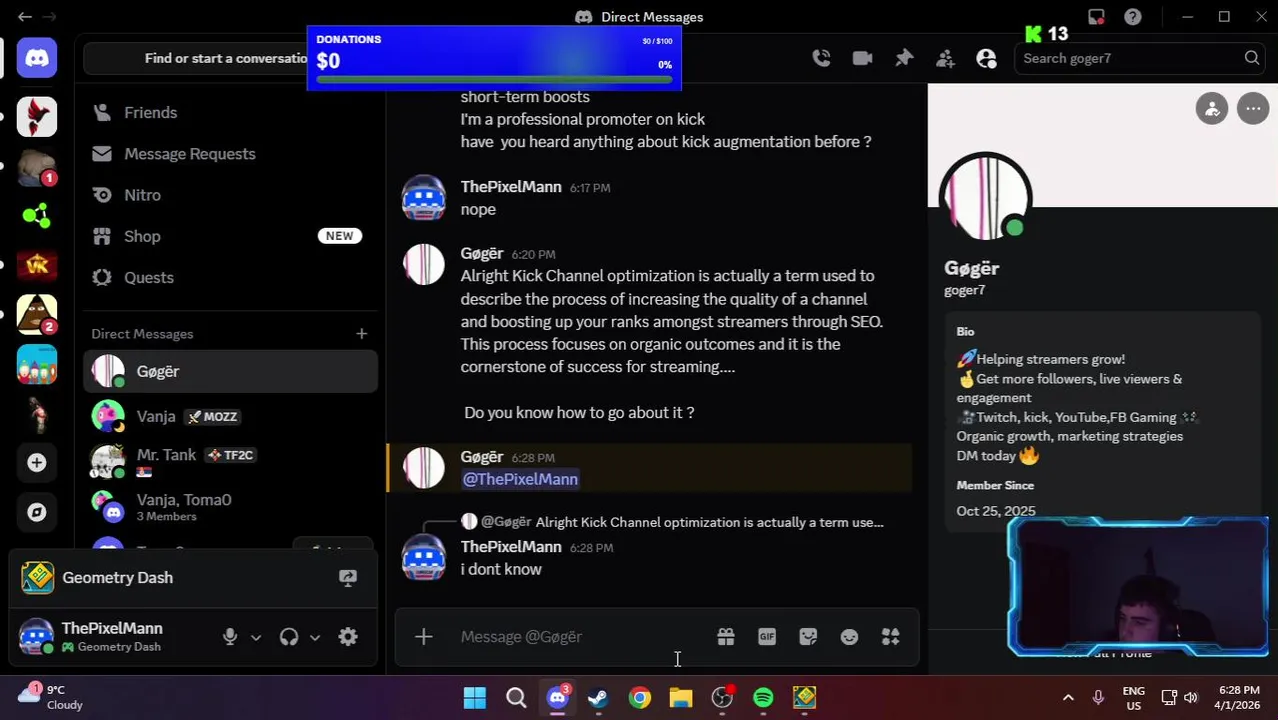Hide user profile panel icon
The width and height of the screenshot is (1278, 720).
[986, 58]
